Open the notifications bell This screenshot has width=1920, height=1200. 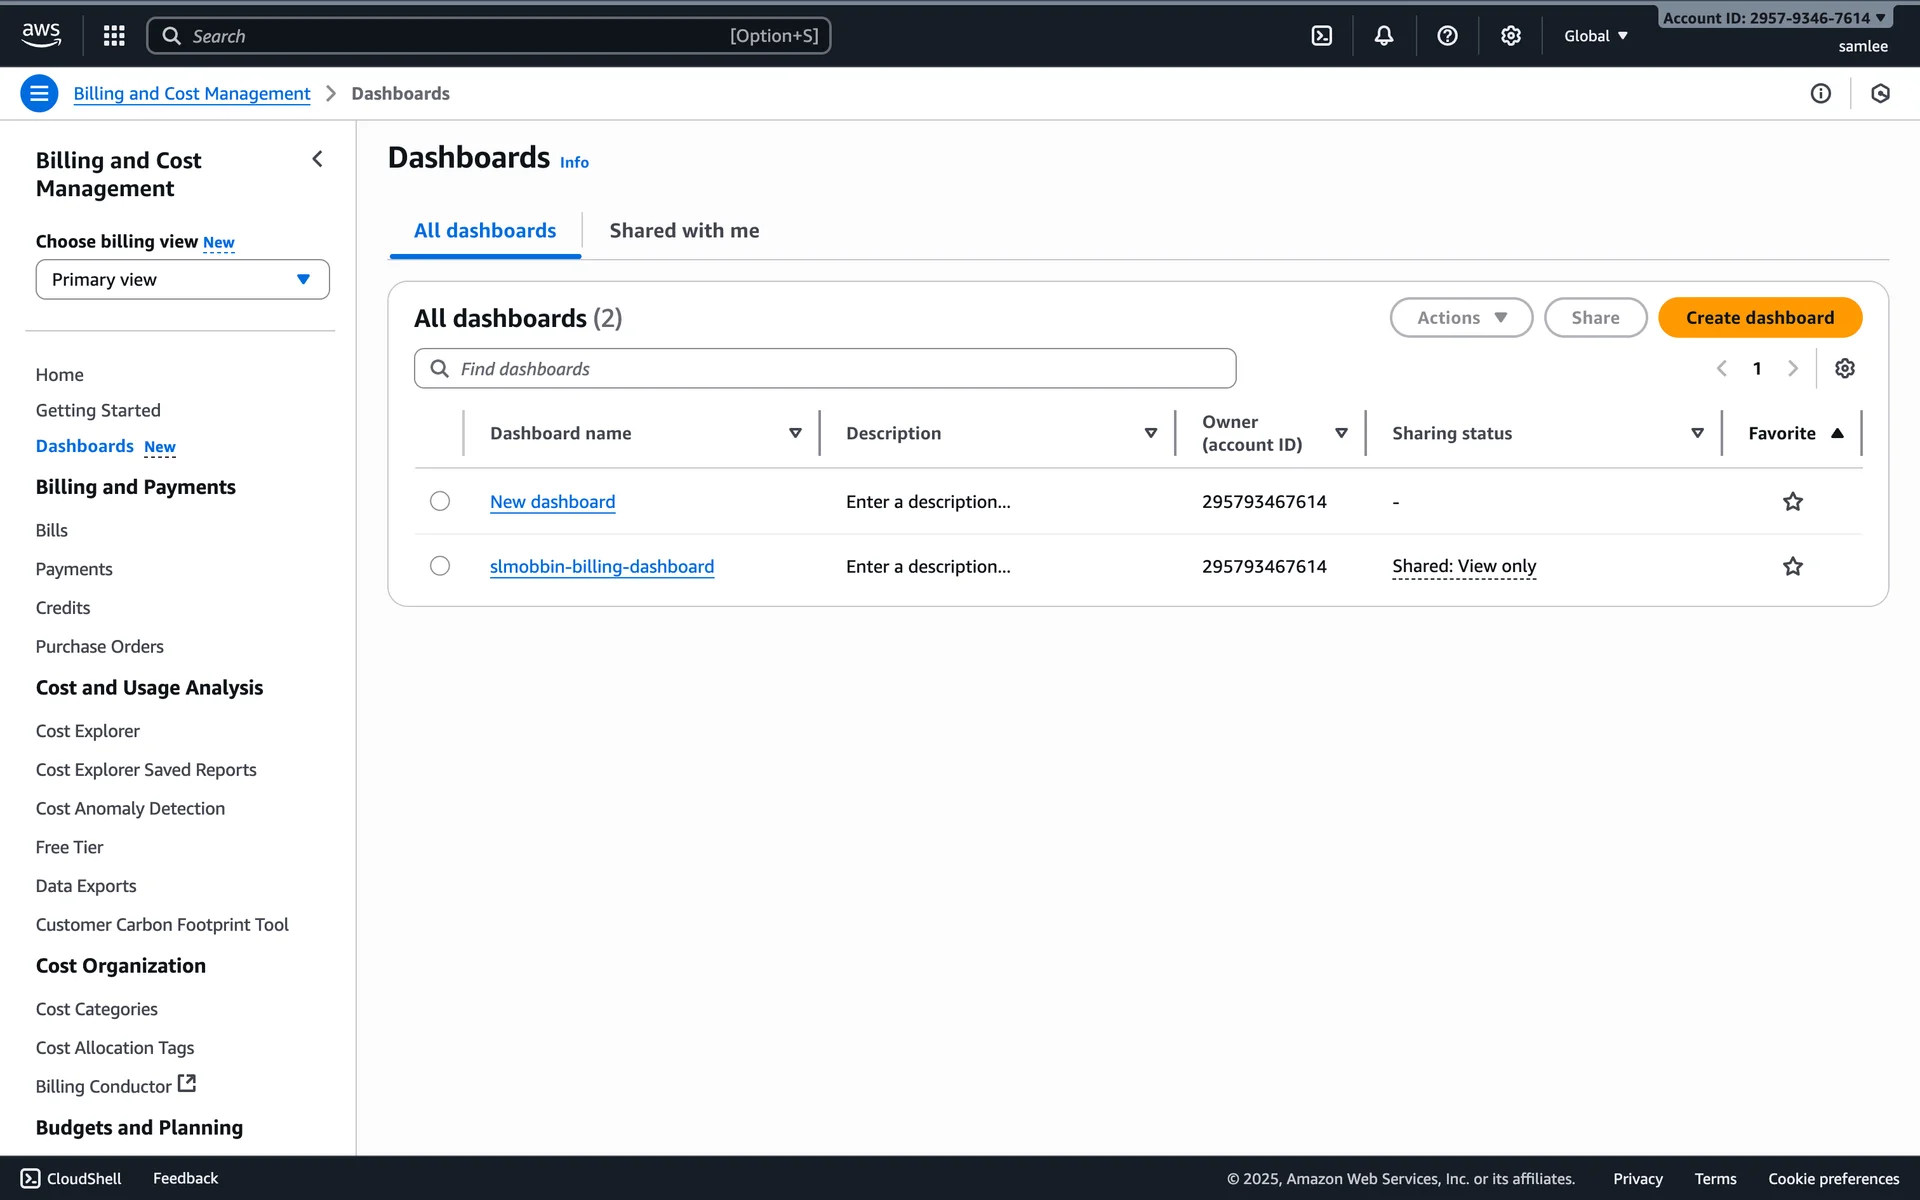(x=1384, y=36)
